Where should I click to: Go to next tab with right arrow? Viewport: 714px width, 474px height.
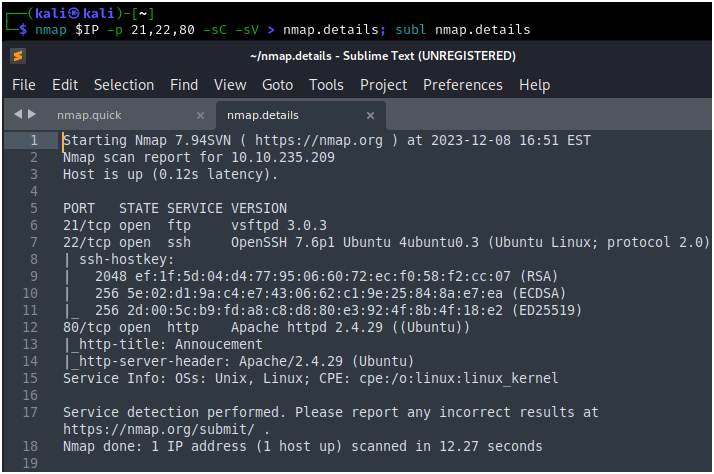click(31, 115)
